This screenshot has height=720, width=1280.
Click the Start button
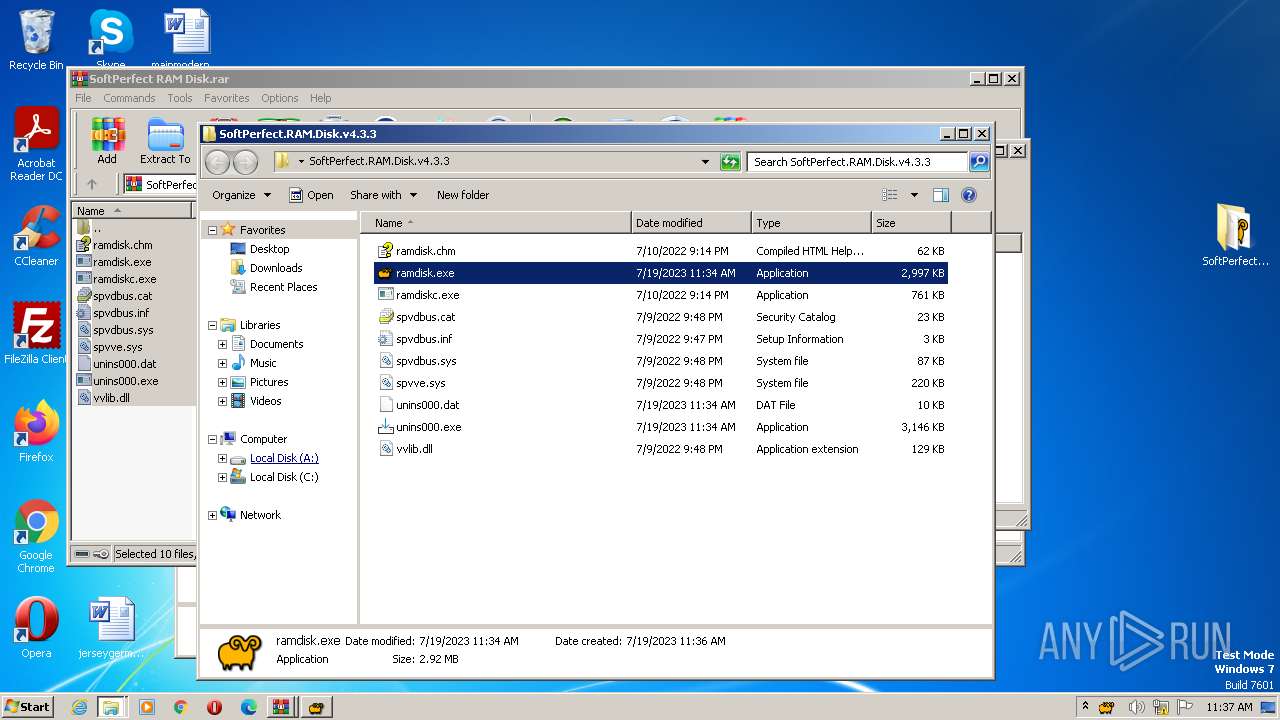(x=27, y=706)
